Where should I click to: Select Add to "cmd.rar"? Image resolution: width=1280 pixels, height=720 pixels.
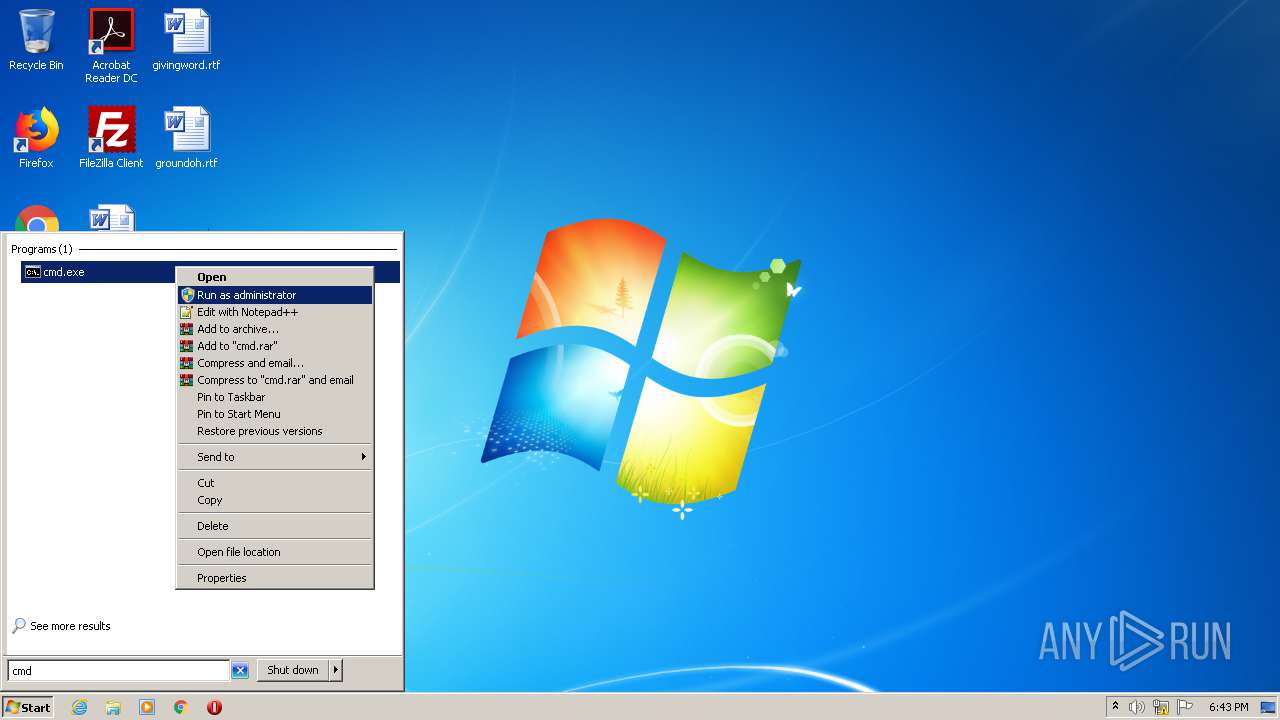(x=275, y=346)
